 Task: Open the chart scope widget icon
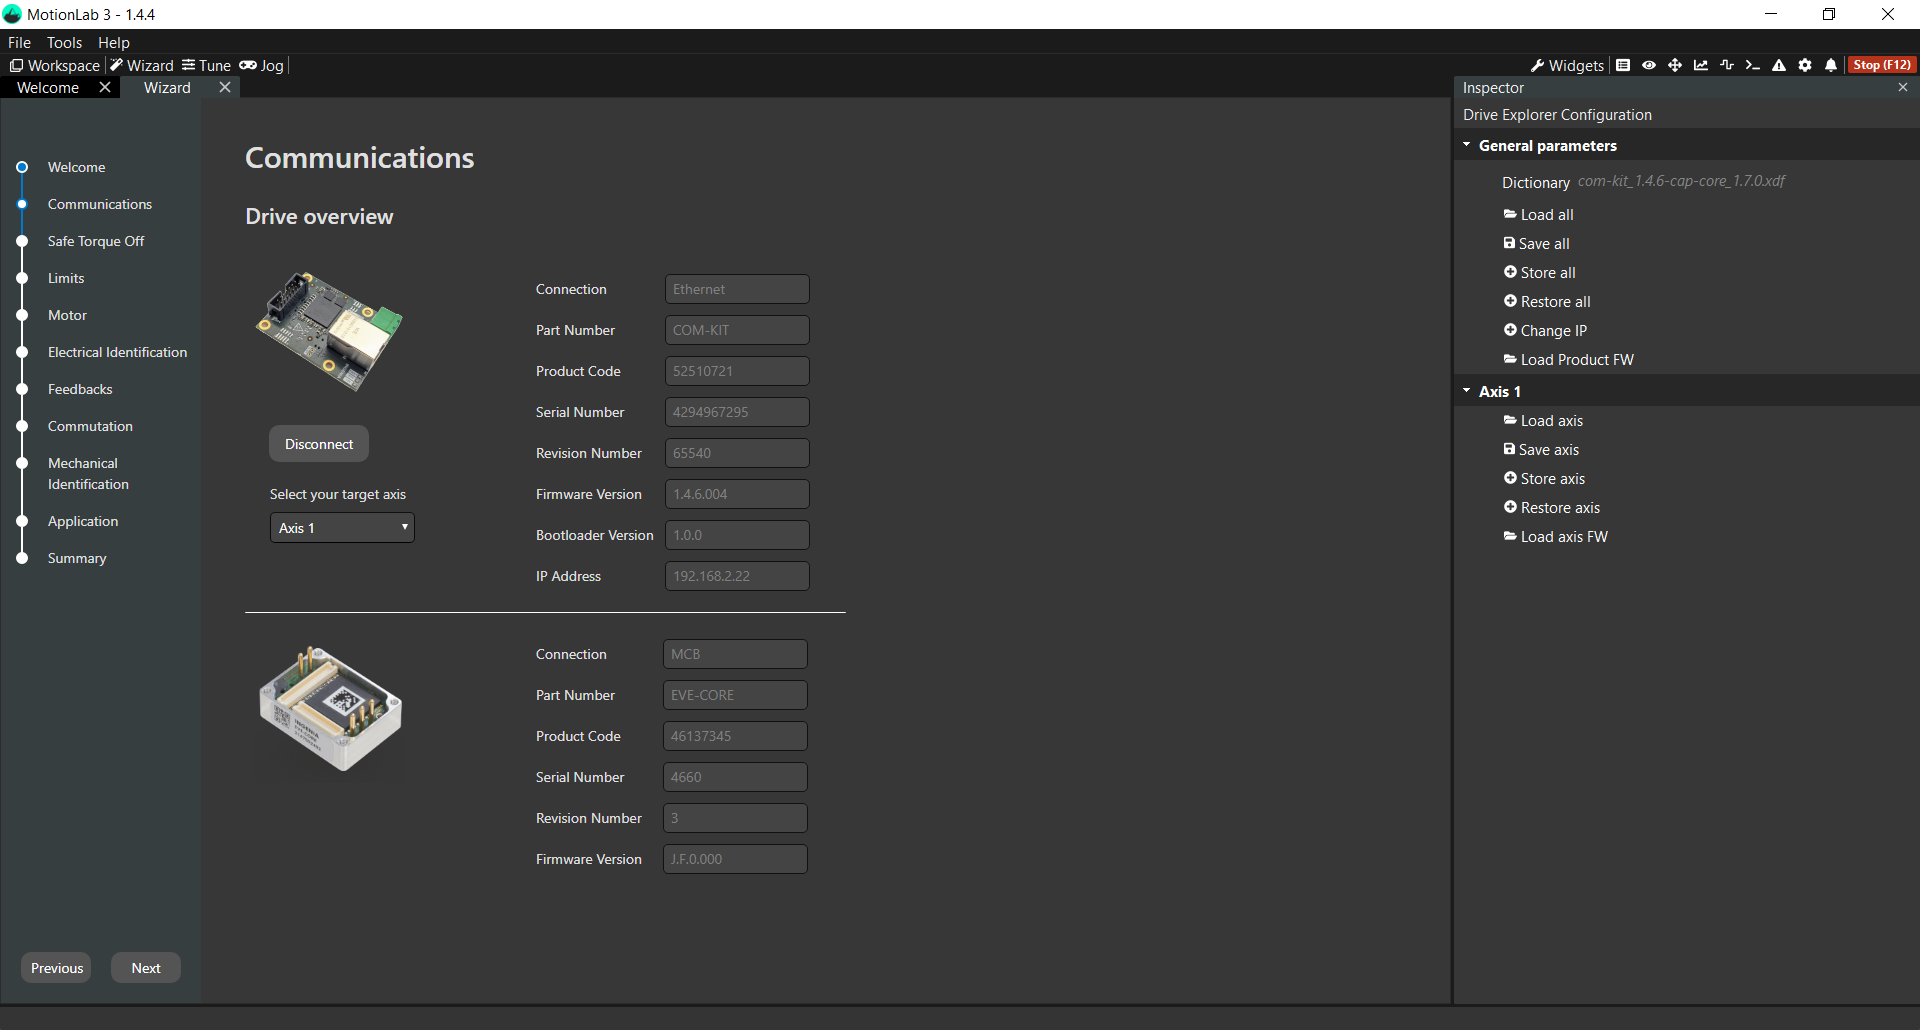point(1701,65)
